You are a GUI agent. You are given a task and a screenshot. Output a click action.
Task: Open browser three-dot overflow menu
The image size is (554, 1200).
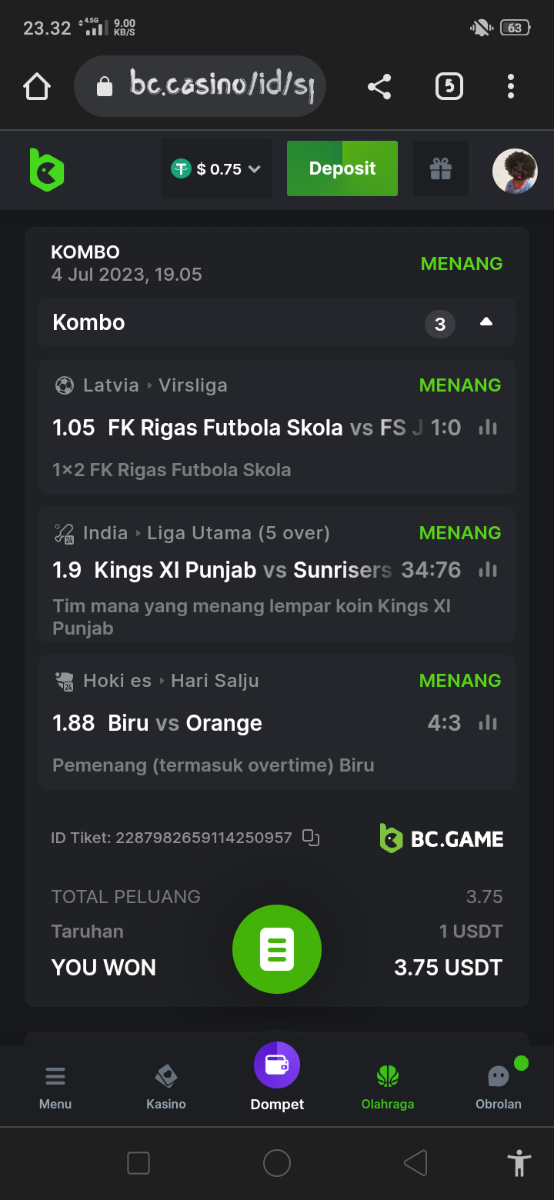[x=511, y=87]
